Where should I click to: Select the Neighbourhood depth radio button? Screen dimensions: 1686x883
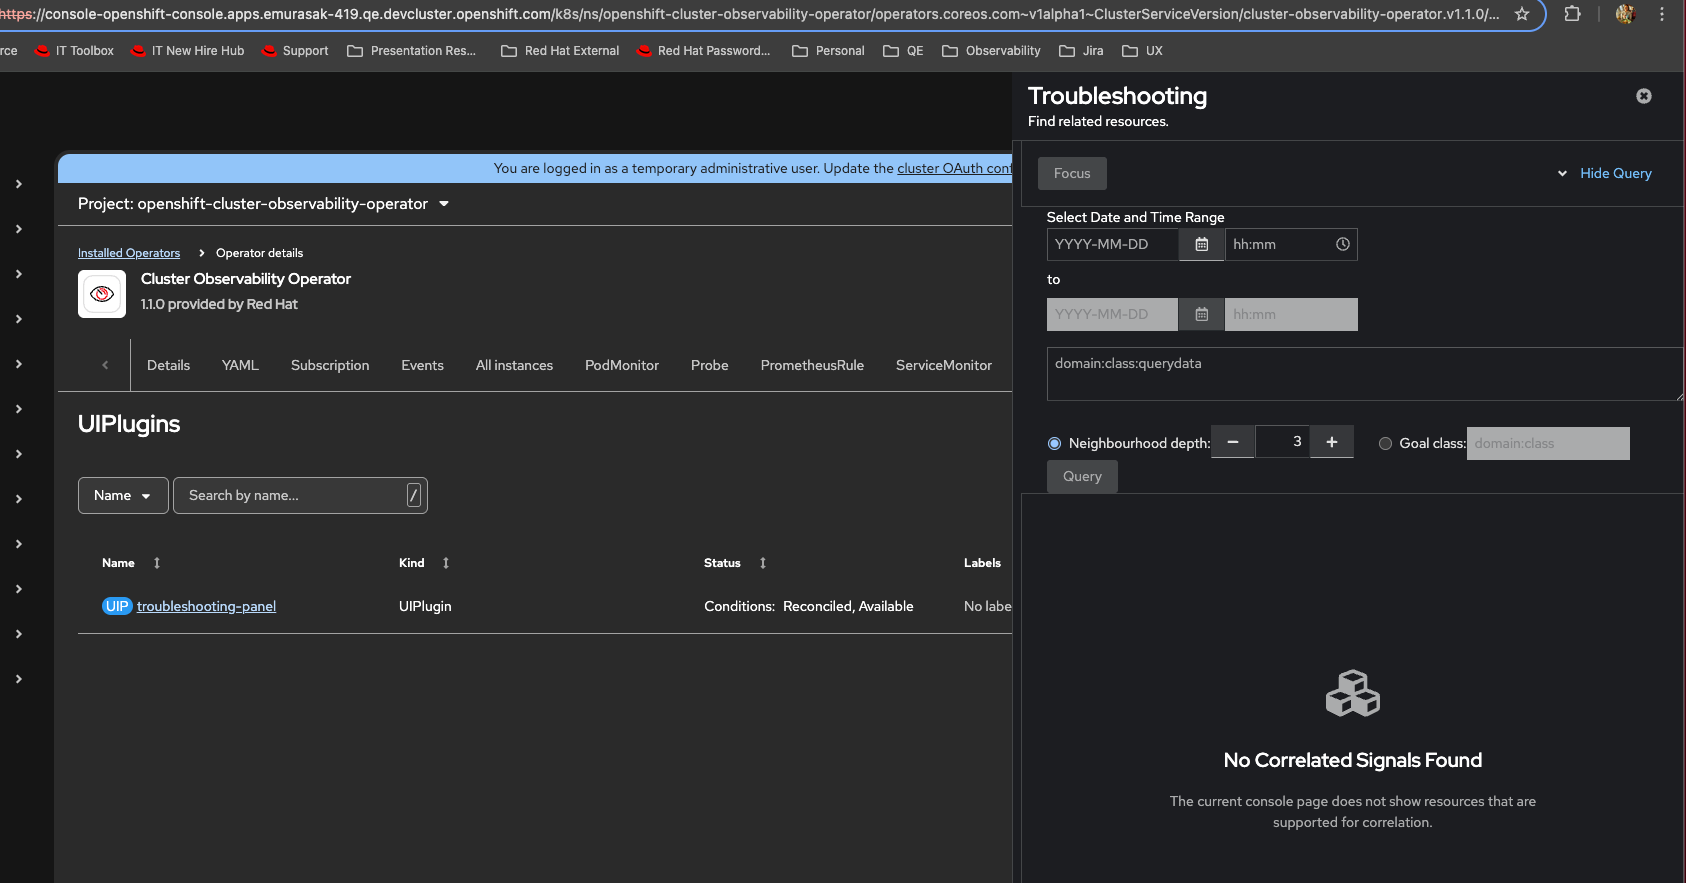(1054, 444)
